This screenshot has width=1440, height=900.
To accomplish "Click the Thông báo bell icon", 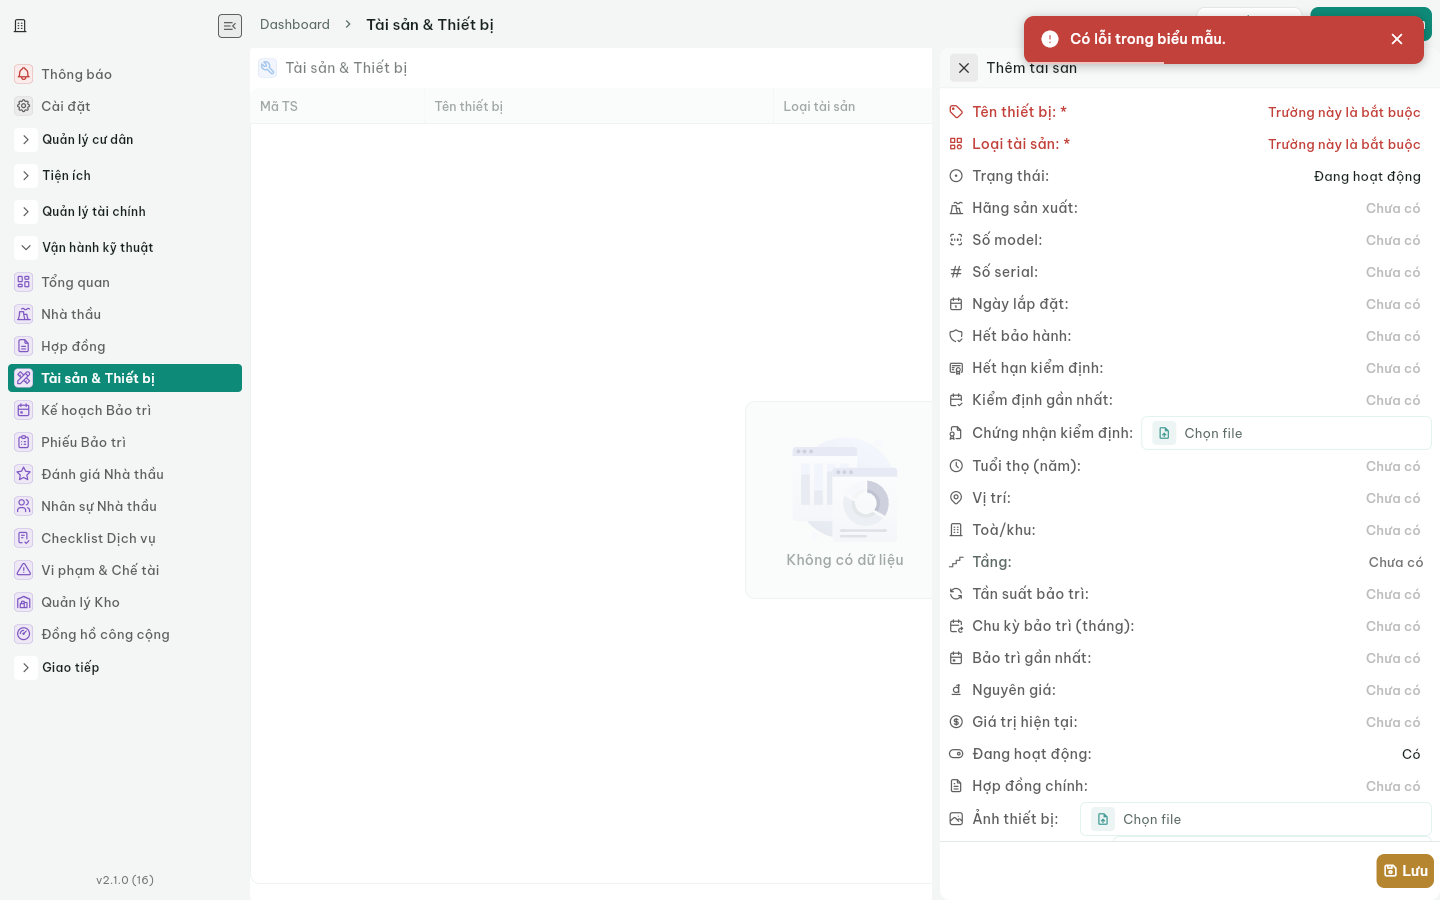I will click(x=24, y=74).
